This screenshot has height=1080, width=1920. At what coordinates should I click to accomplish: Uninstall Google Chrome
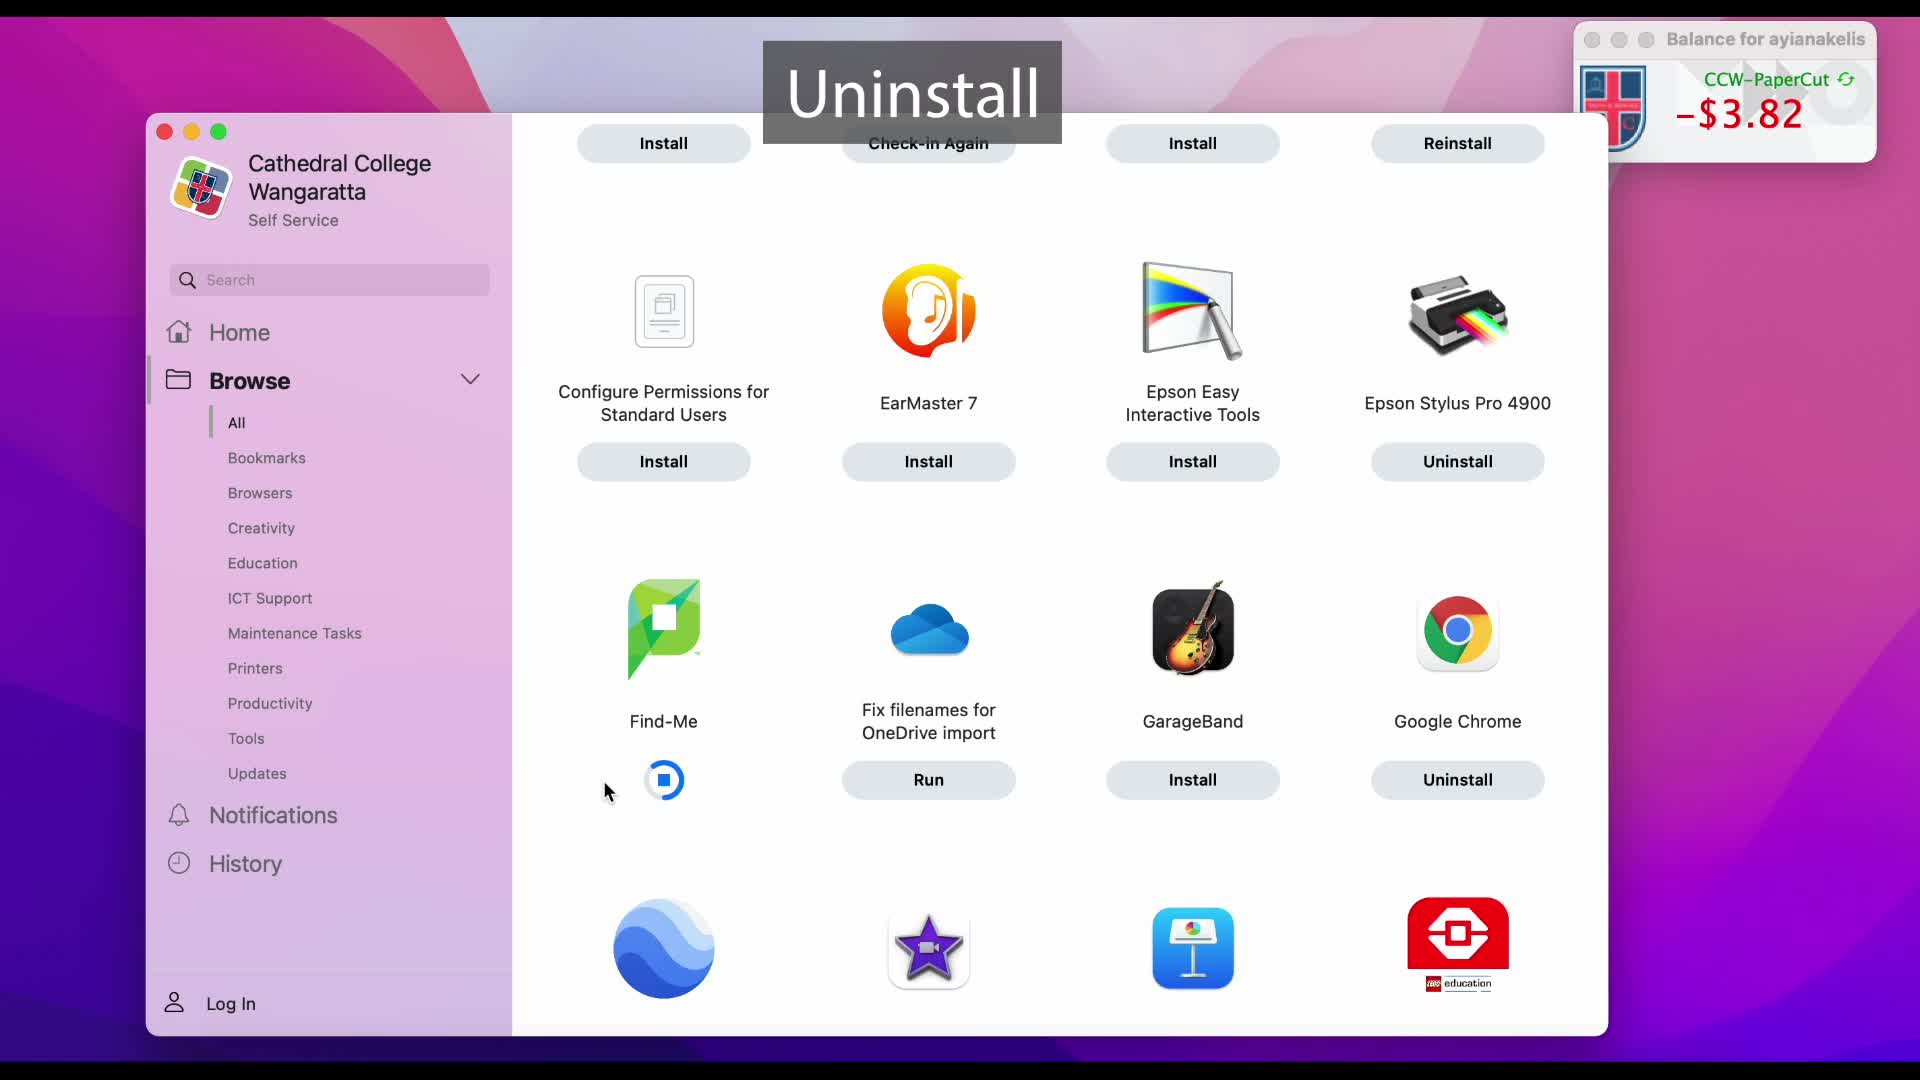(1457, 779)
